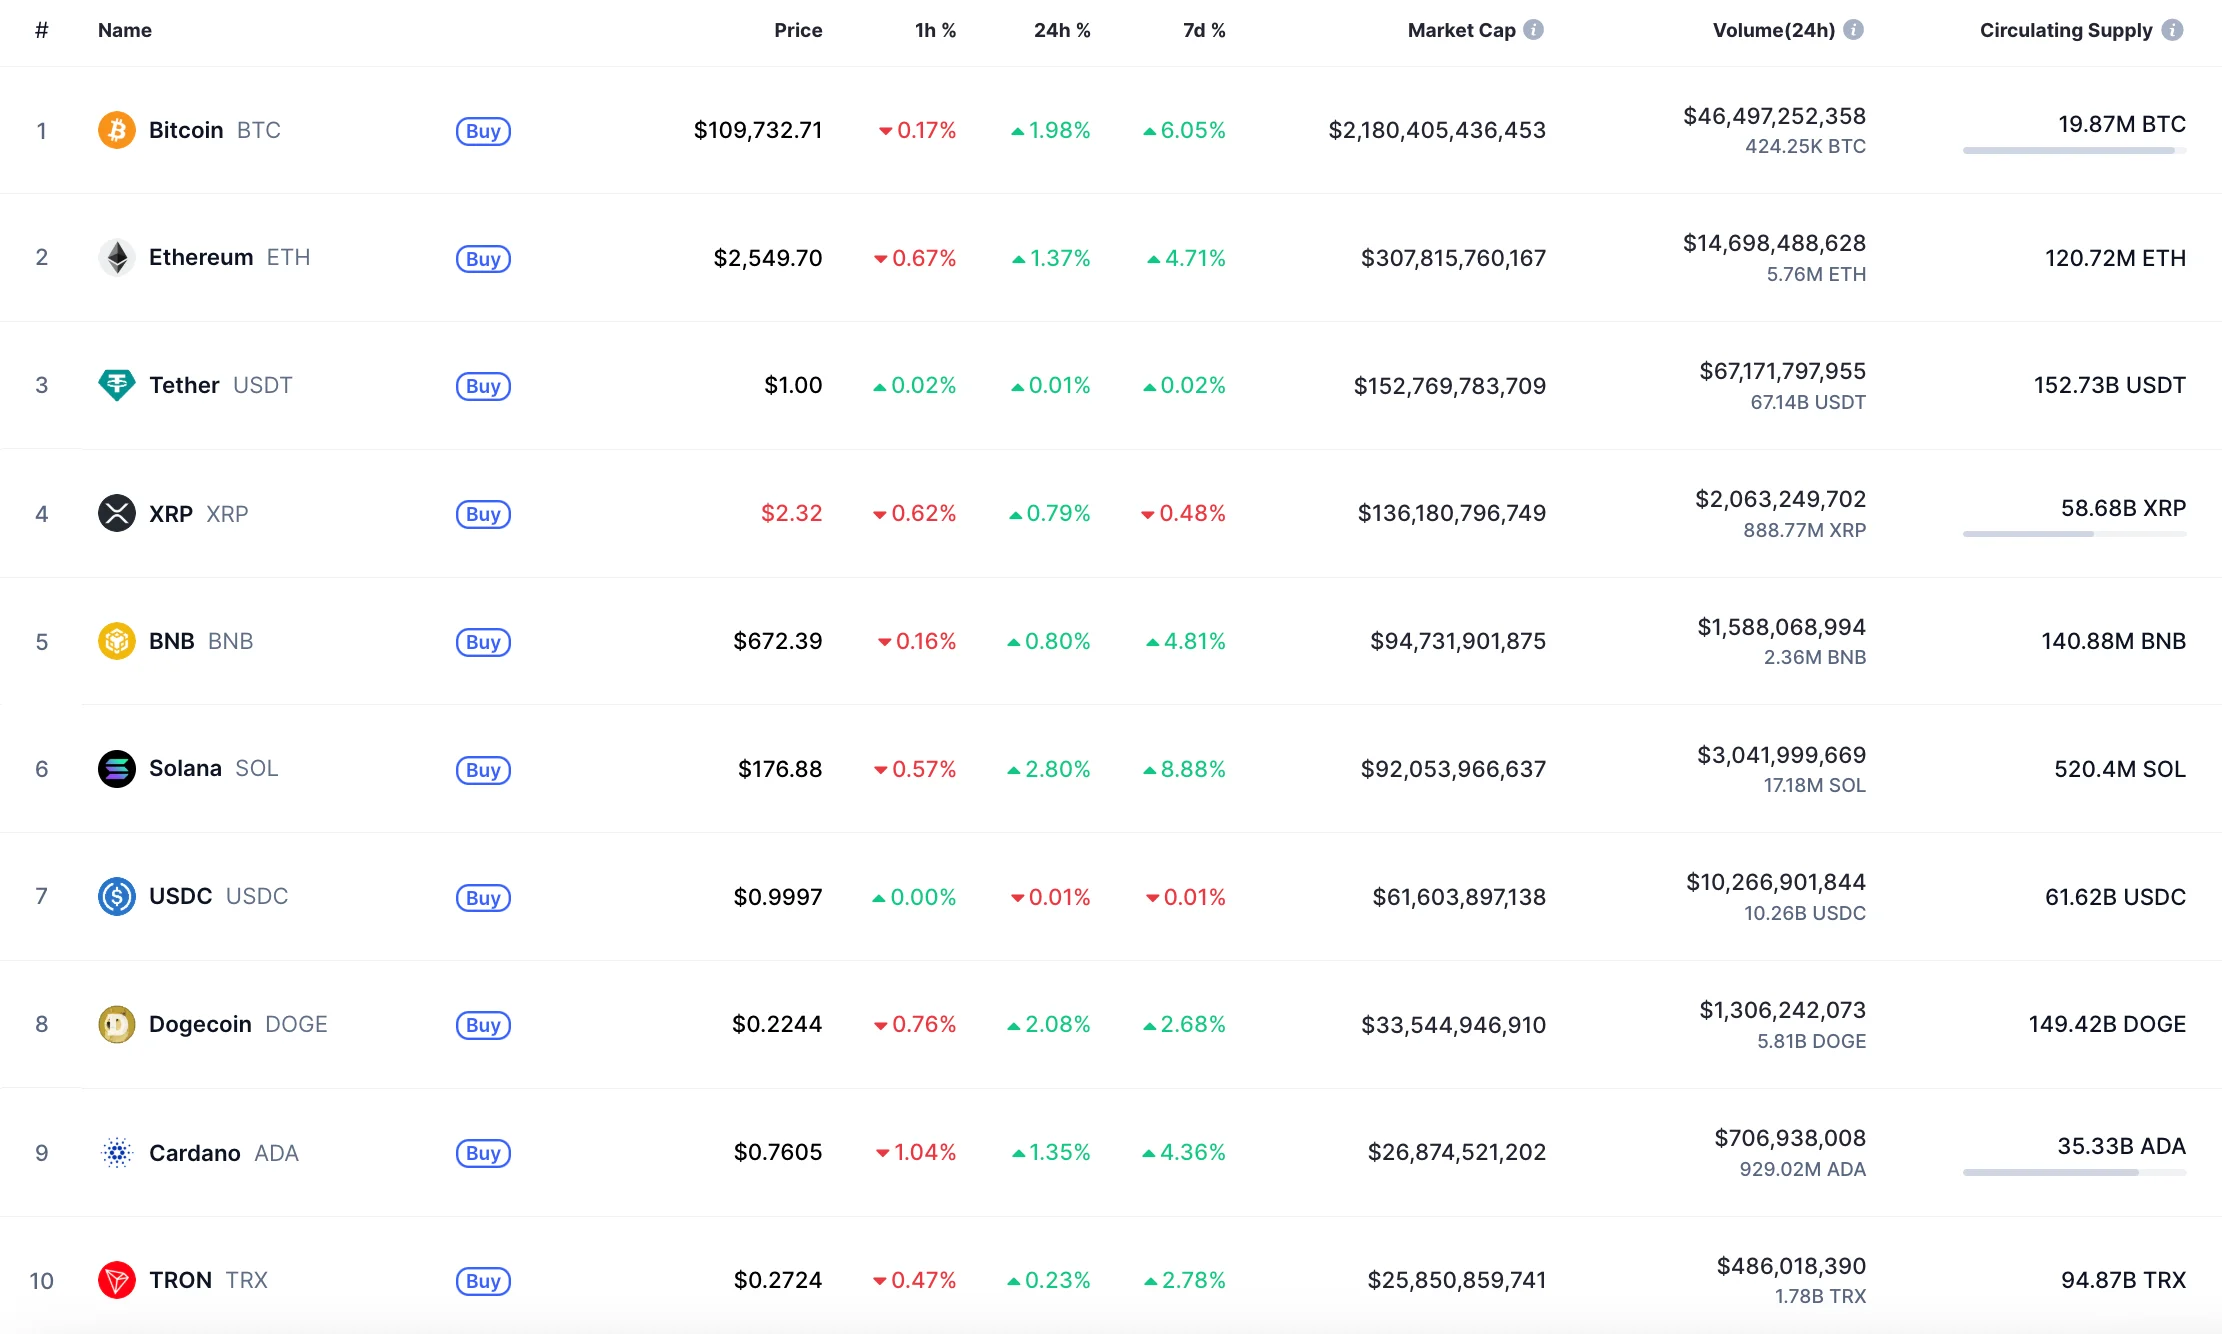Buy XRP using its Buy button
2222x1334 pixels.
coord(483,514)
